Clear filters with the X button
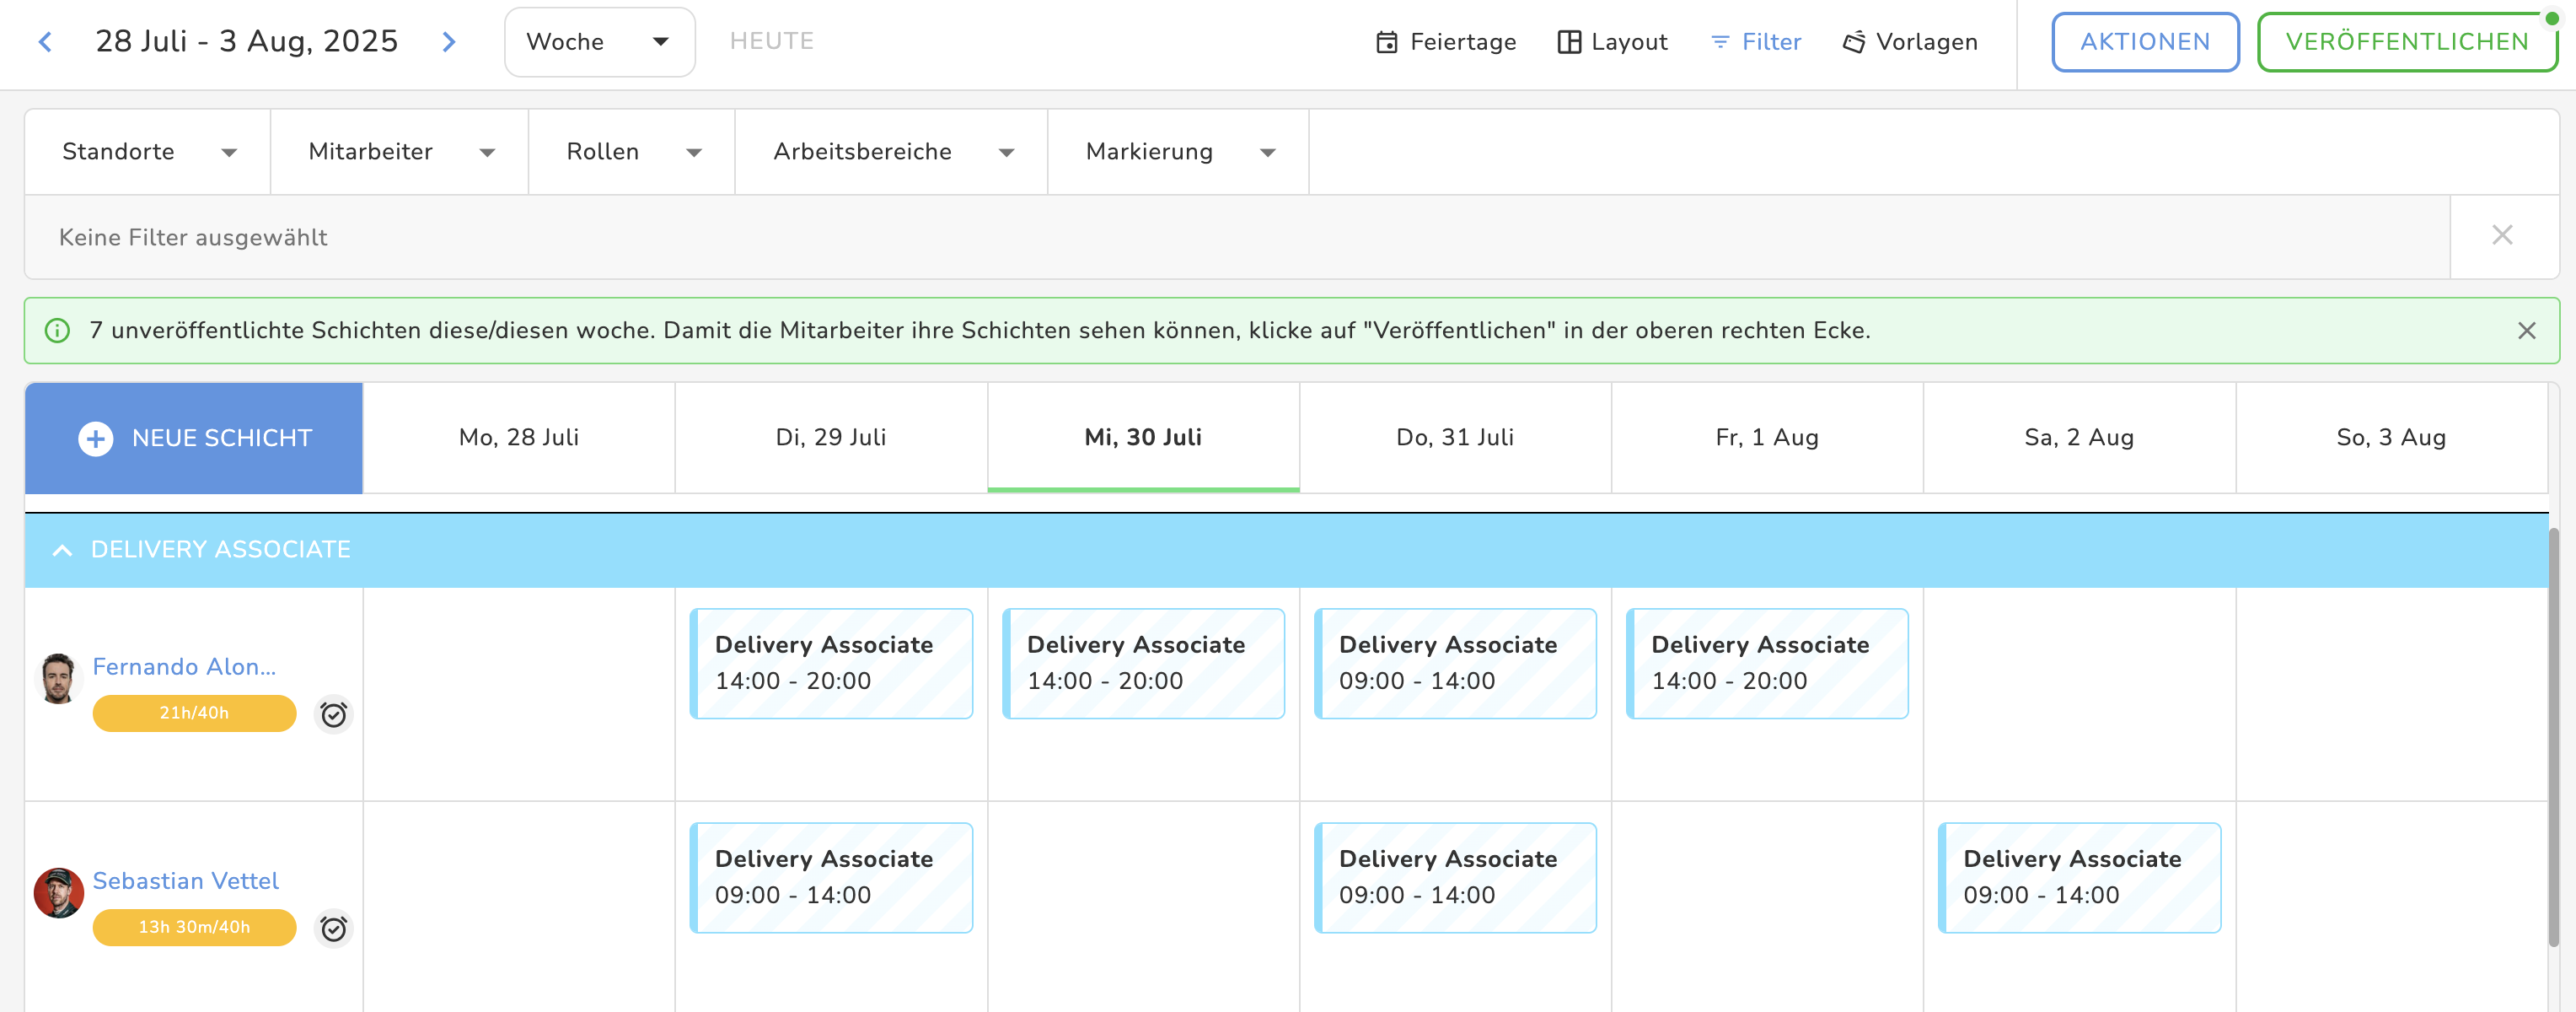 [2502, 235]
